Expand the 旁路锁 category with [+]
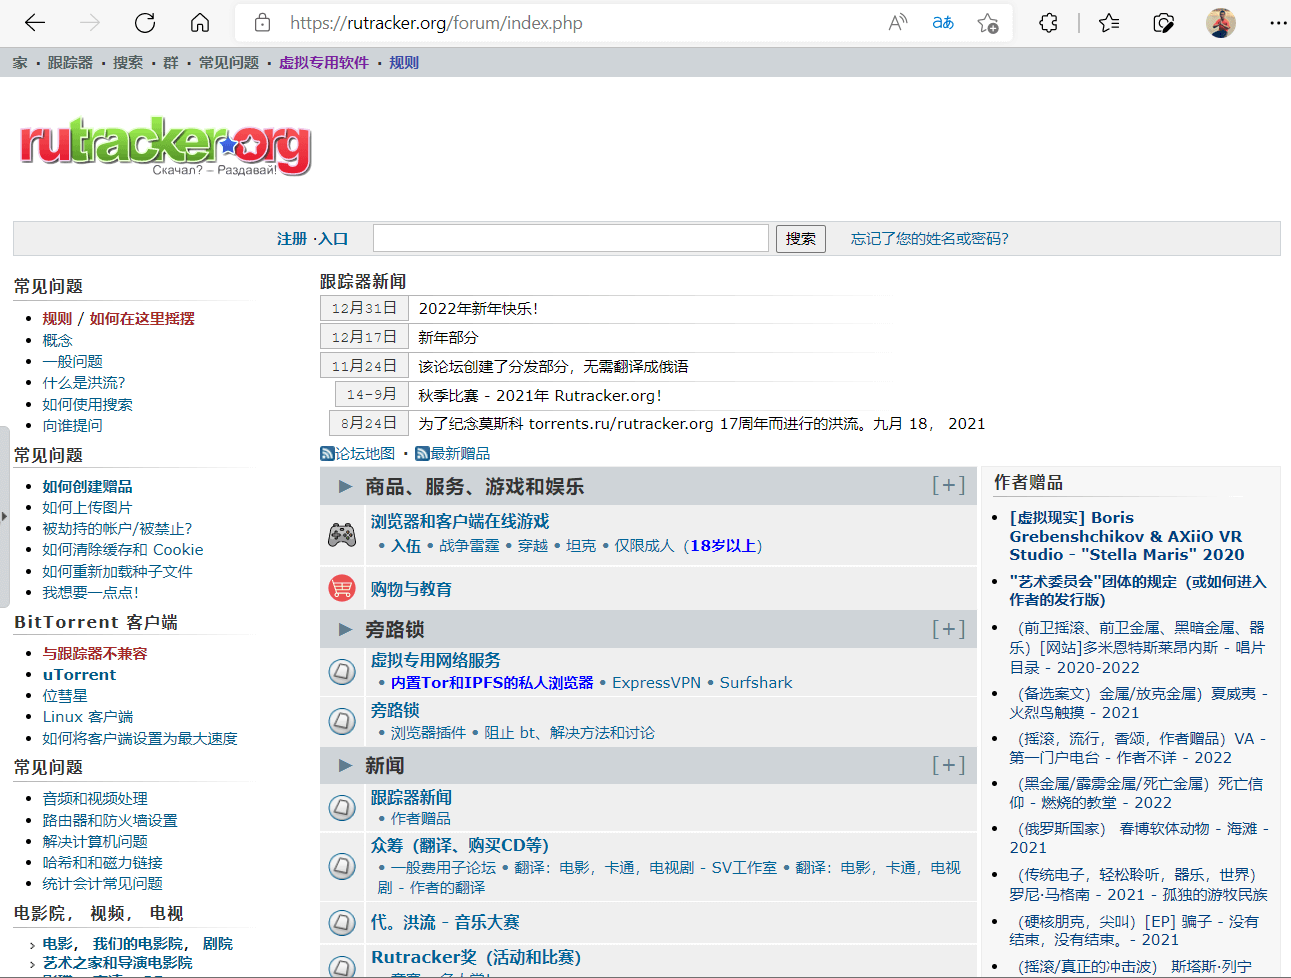The image size is (1291, 978). (948, 628)
